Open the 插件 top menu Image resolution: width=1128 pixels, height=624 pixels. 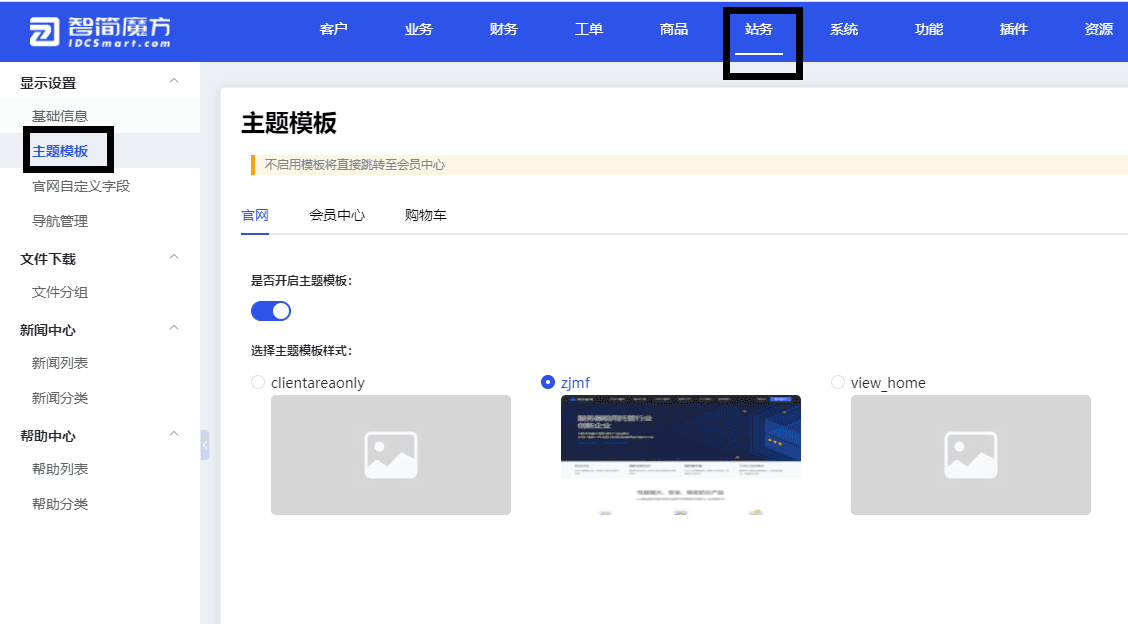point(1014,30)
